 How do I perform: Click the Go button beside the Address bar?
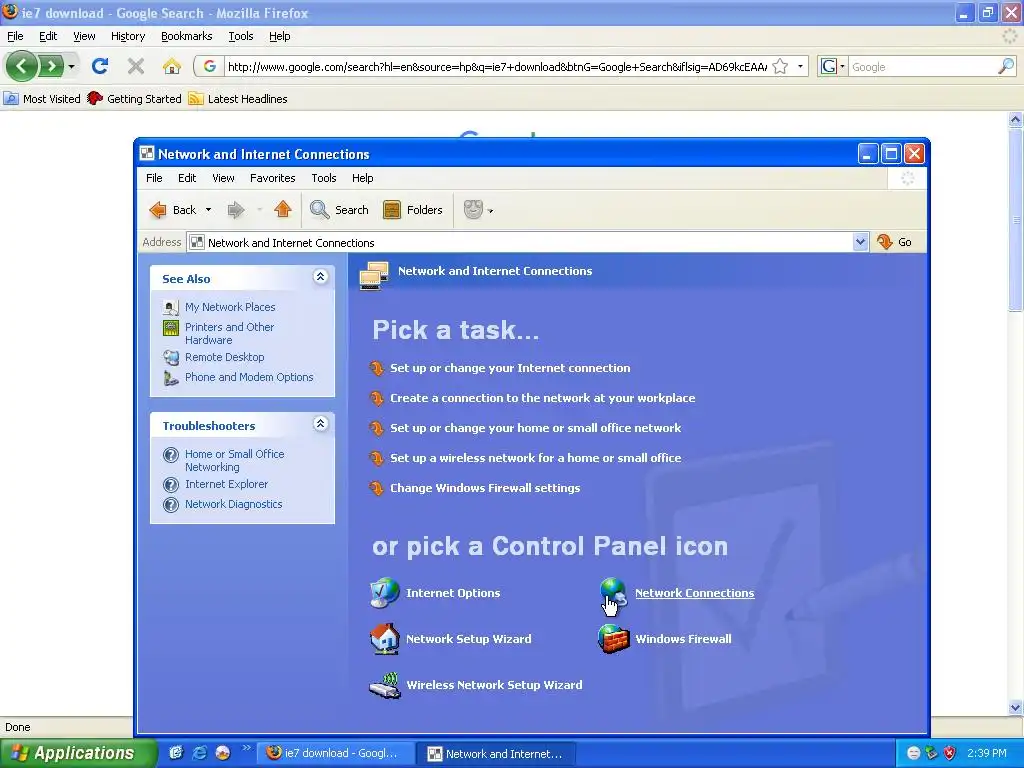(x=895, y=242)
